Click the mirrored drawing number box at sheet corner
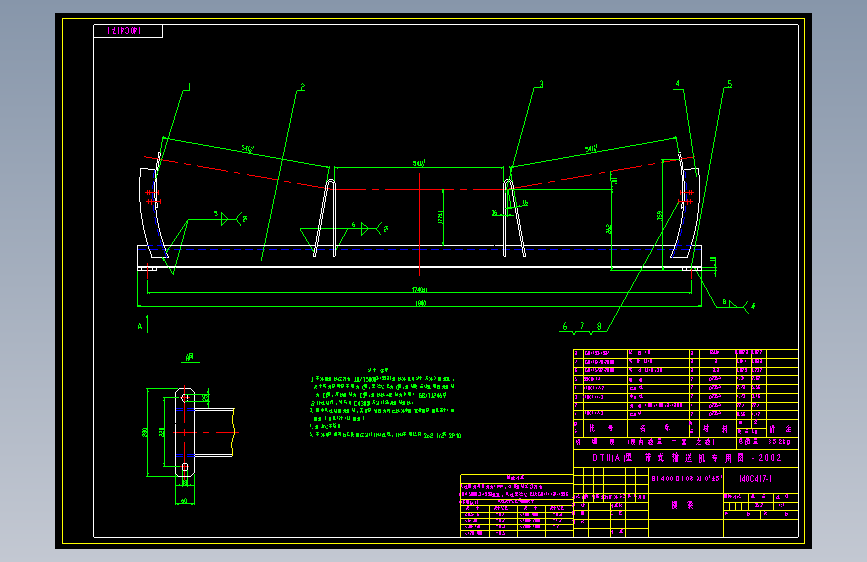This screenshot has width=867, height=562. click(x=128, y=31)
